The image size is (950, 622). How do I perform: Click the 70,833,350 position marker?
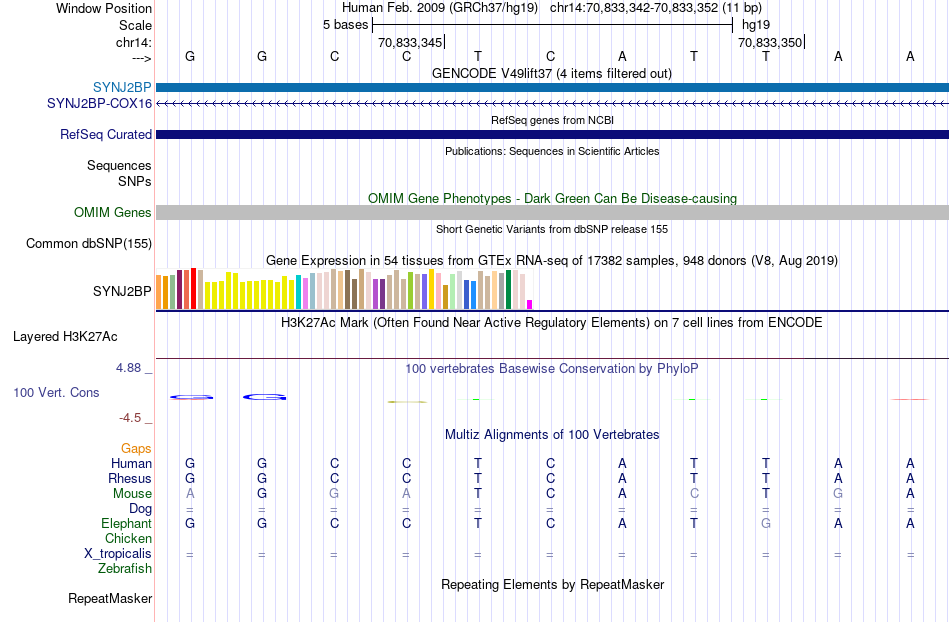coord(771,42)
